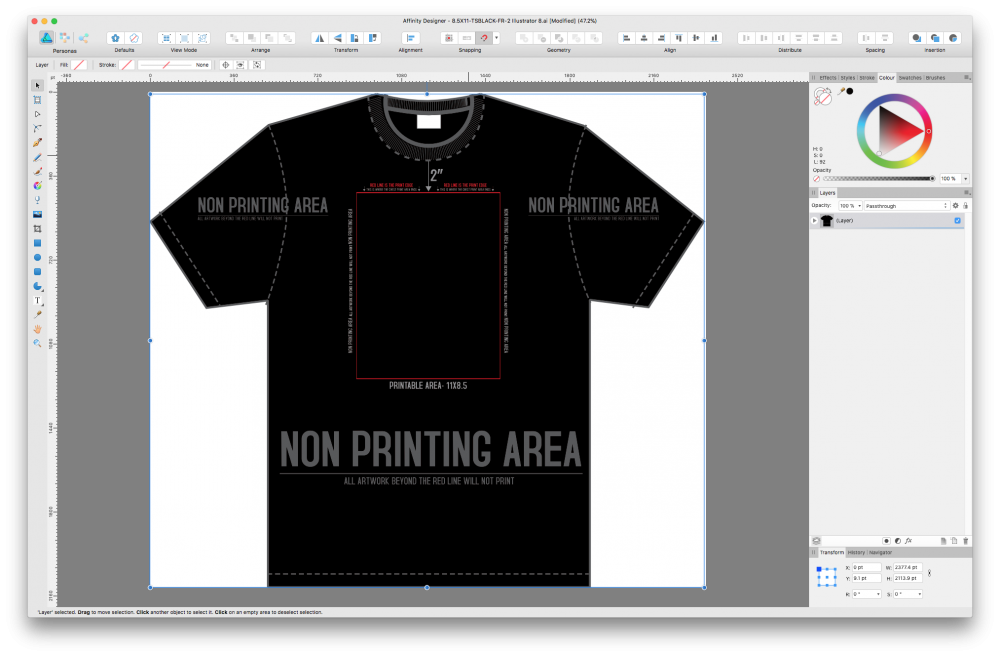Switch to the Swatches tab
Image resolution: width=1000 pixels, height=657 pixels.
tap(909, 77)
